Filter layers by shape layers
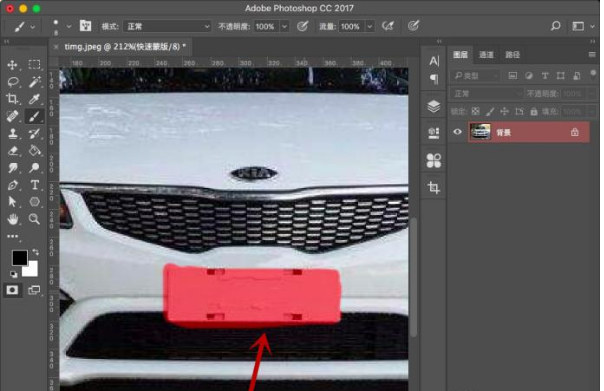604x391 pixels. tap(560, 76)
